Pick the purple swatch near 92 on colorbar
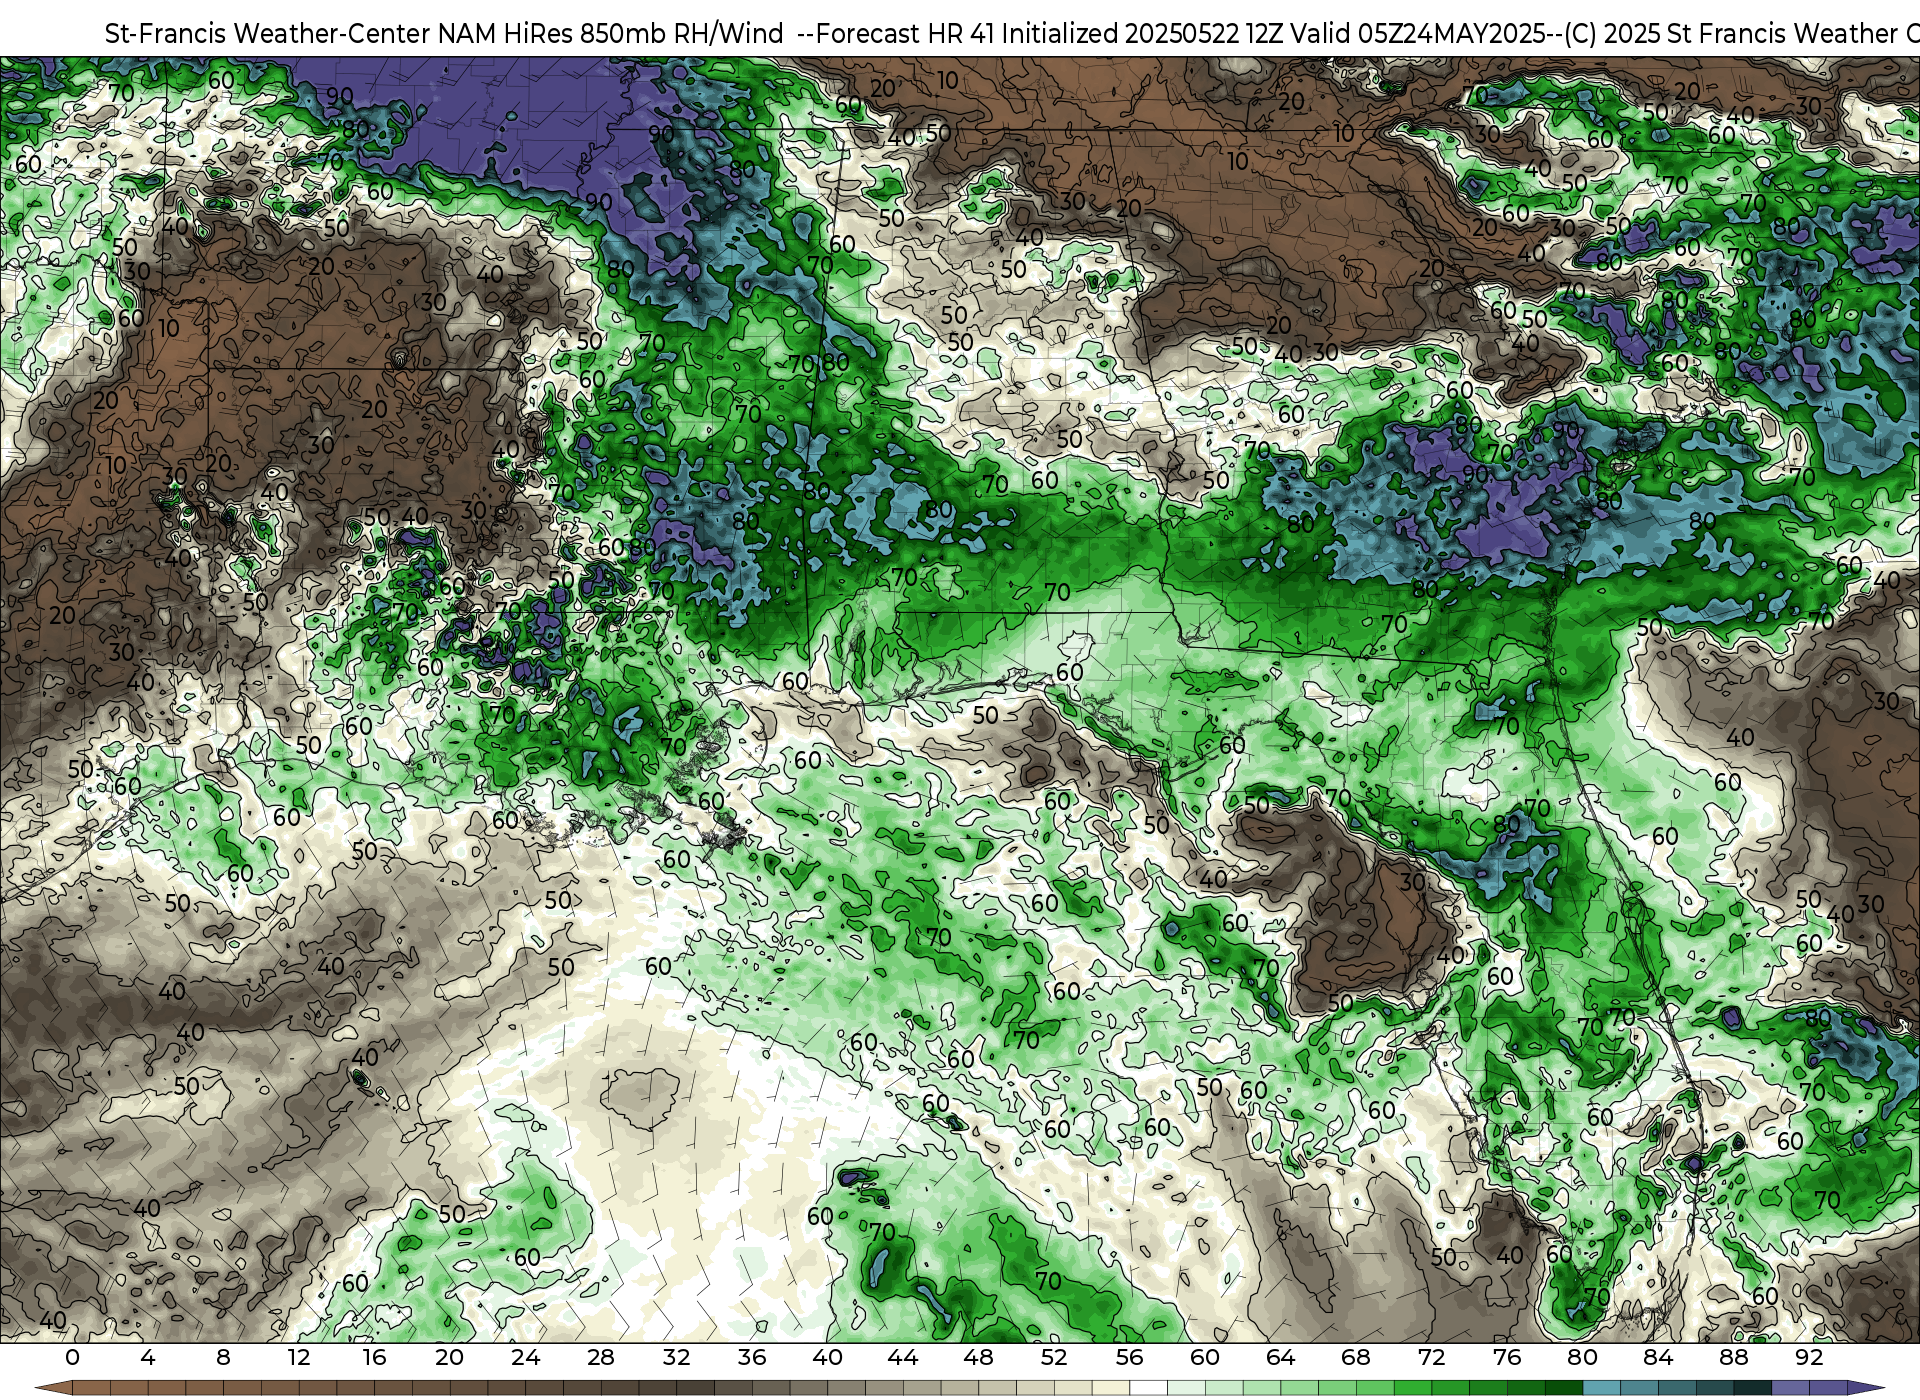 1790,1388
